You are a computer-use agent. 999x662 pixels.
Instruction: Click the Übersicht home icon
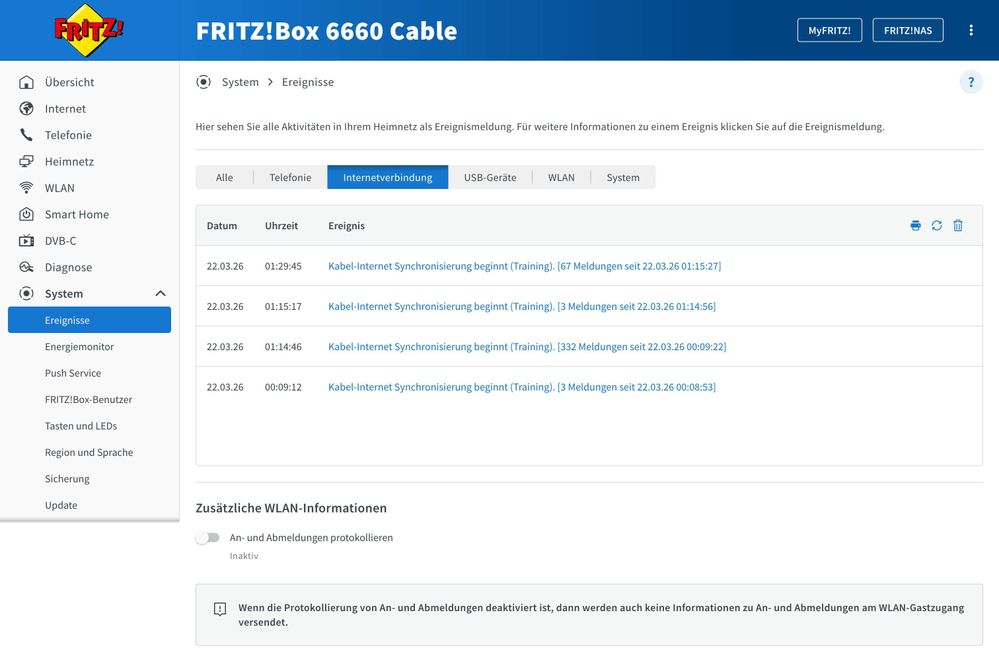tap(26, 82)
